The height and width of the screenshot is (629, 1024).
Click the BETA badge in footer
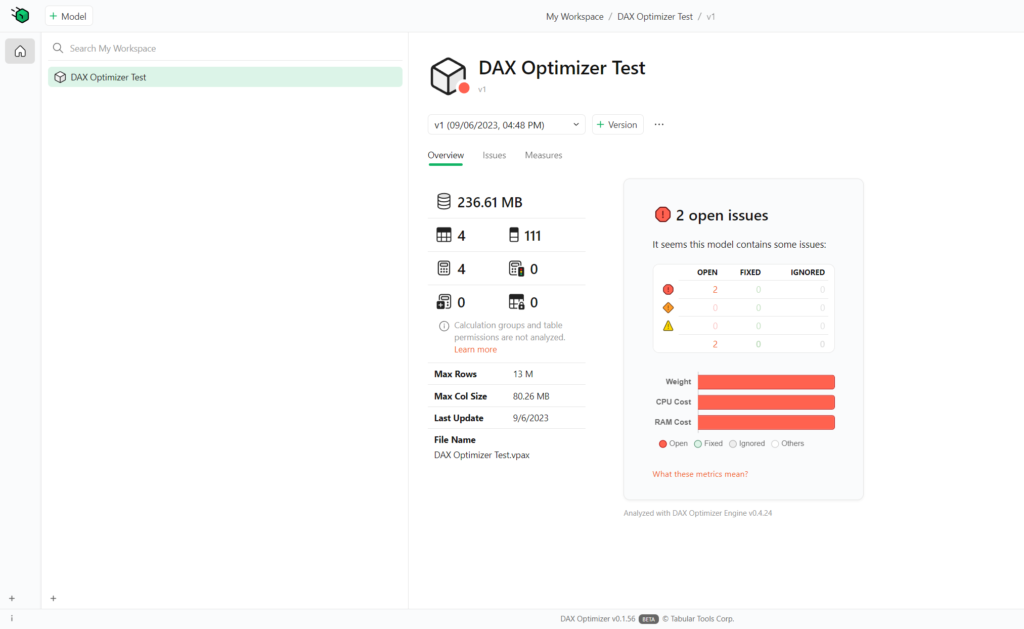648,619
